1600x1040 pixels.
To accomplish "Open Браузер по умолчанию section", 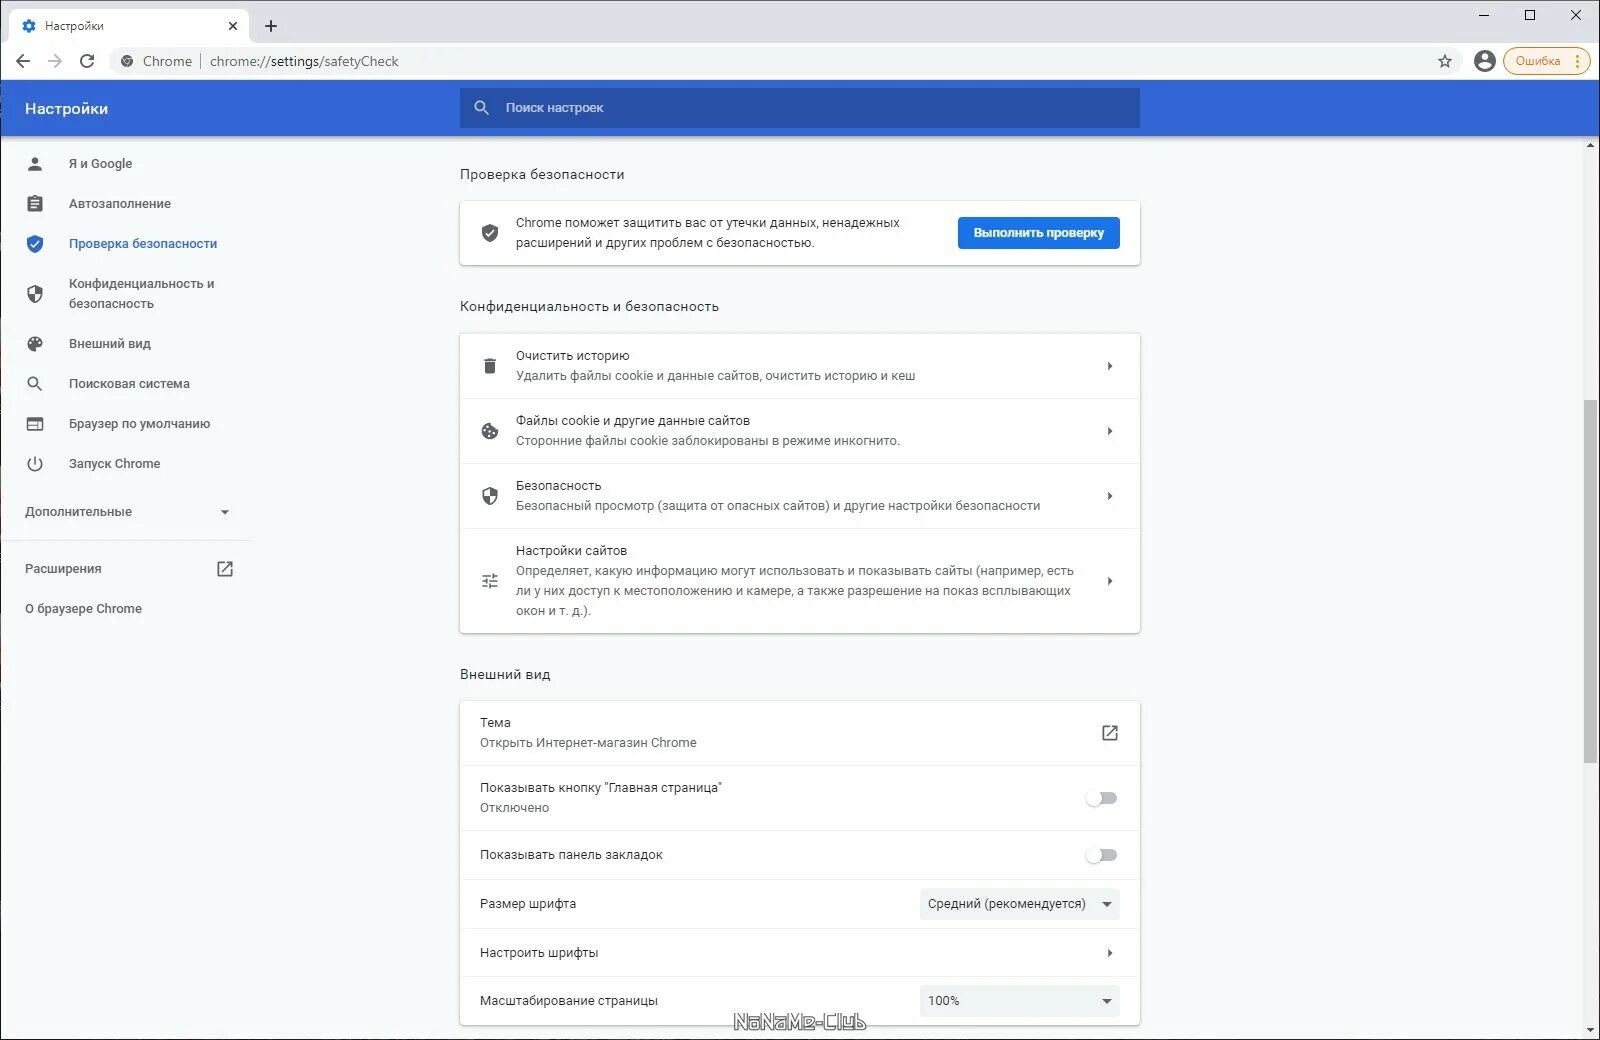I will pos(140,424).
